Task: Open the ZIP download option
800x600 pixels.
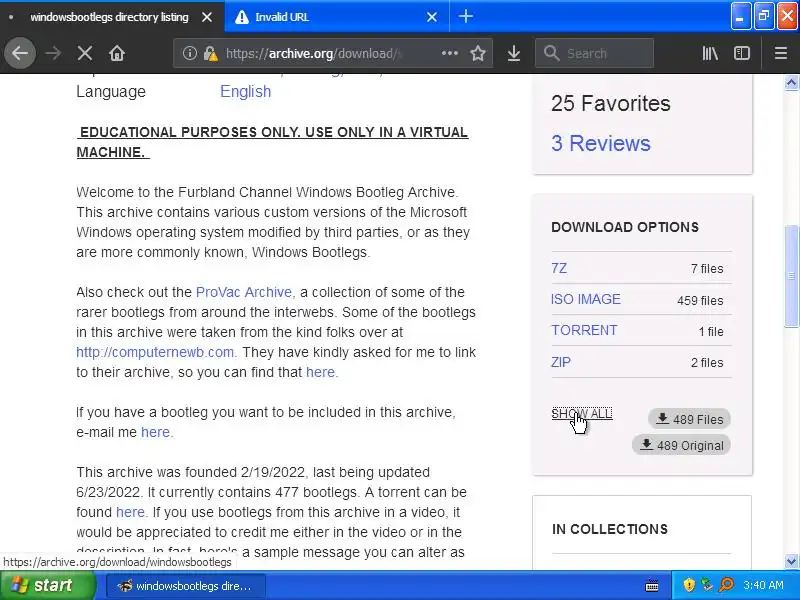Action: click(x=561, y=362)
